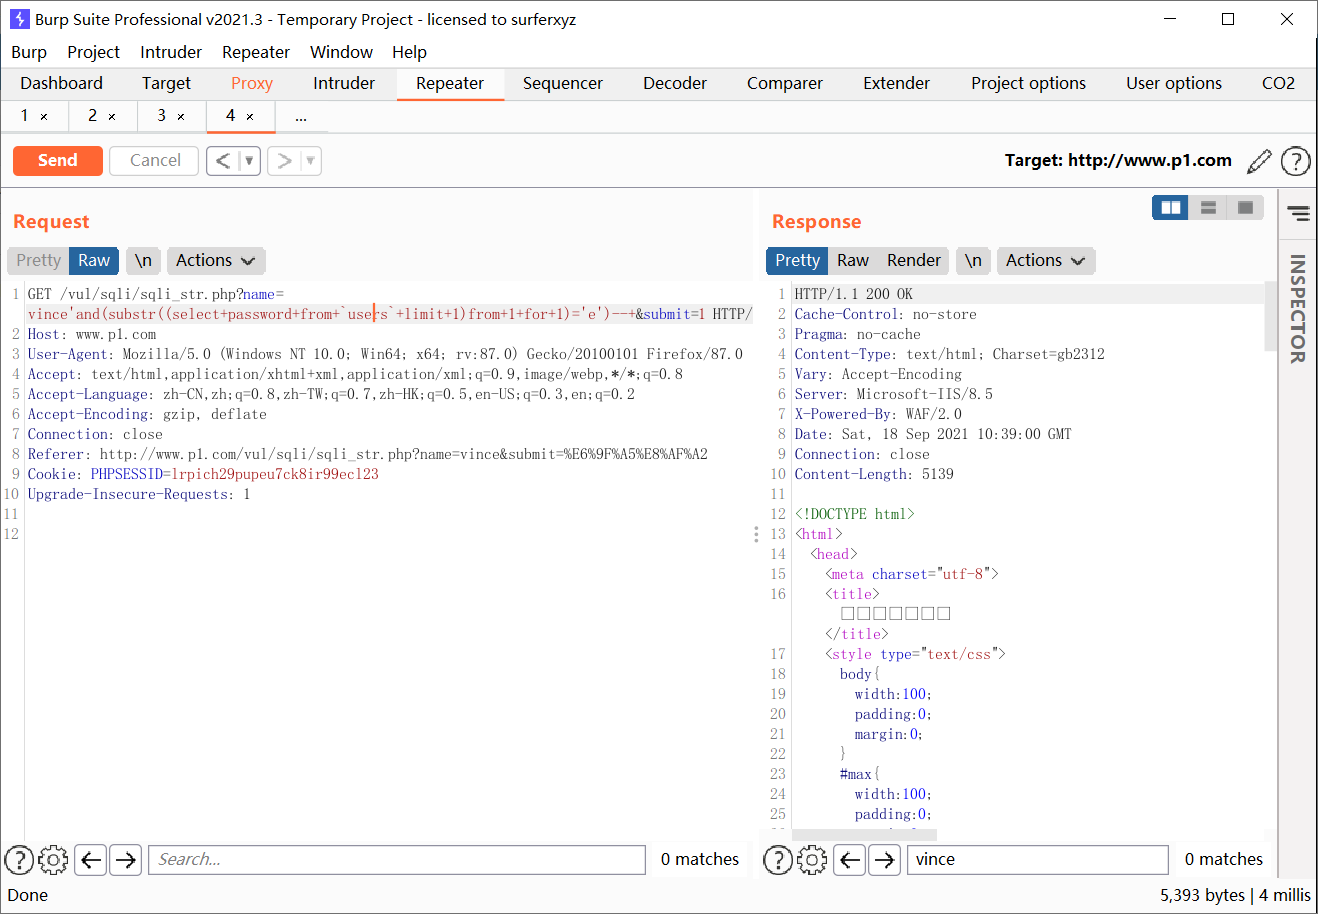Go forward to next request in history
The image size is (1318, 914).
pyautogui.click(x=284, y=161)
